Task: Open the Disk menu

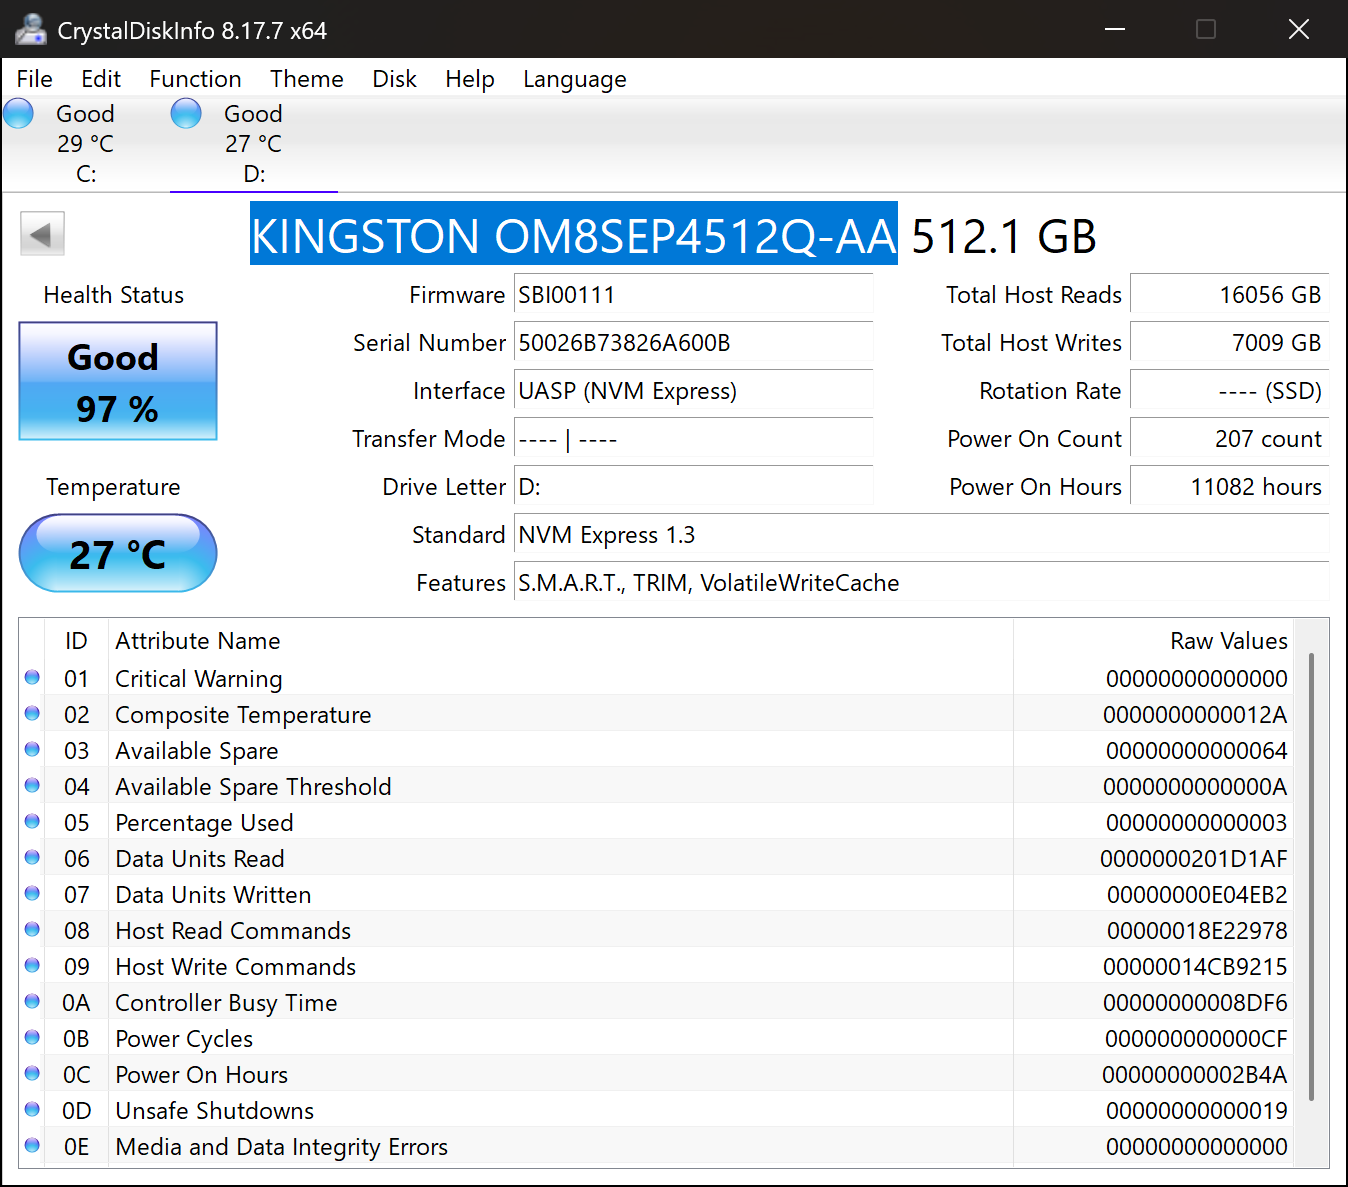Action: (394, 79)
